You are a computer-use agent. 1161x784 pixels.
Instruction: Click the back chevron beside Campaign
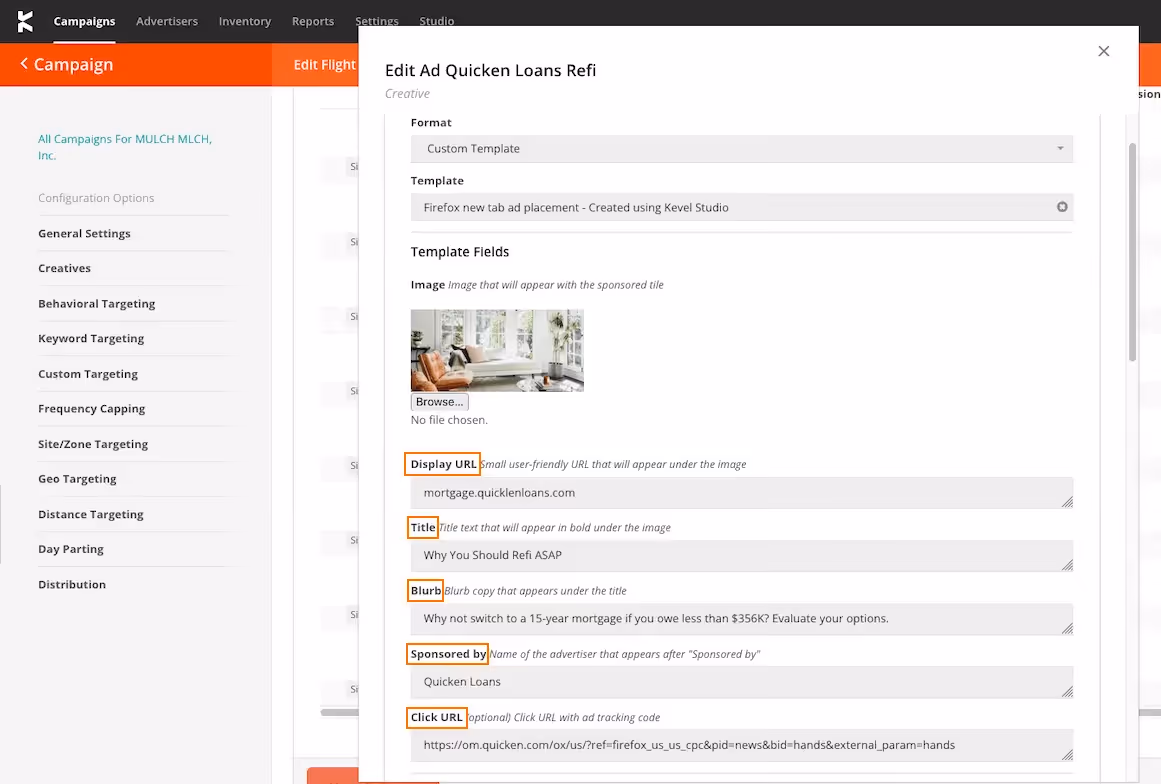[x=24, y=64]
